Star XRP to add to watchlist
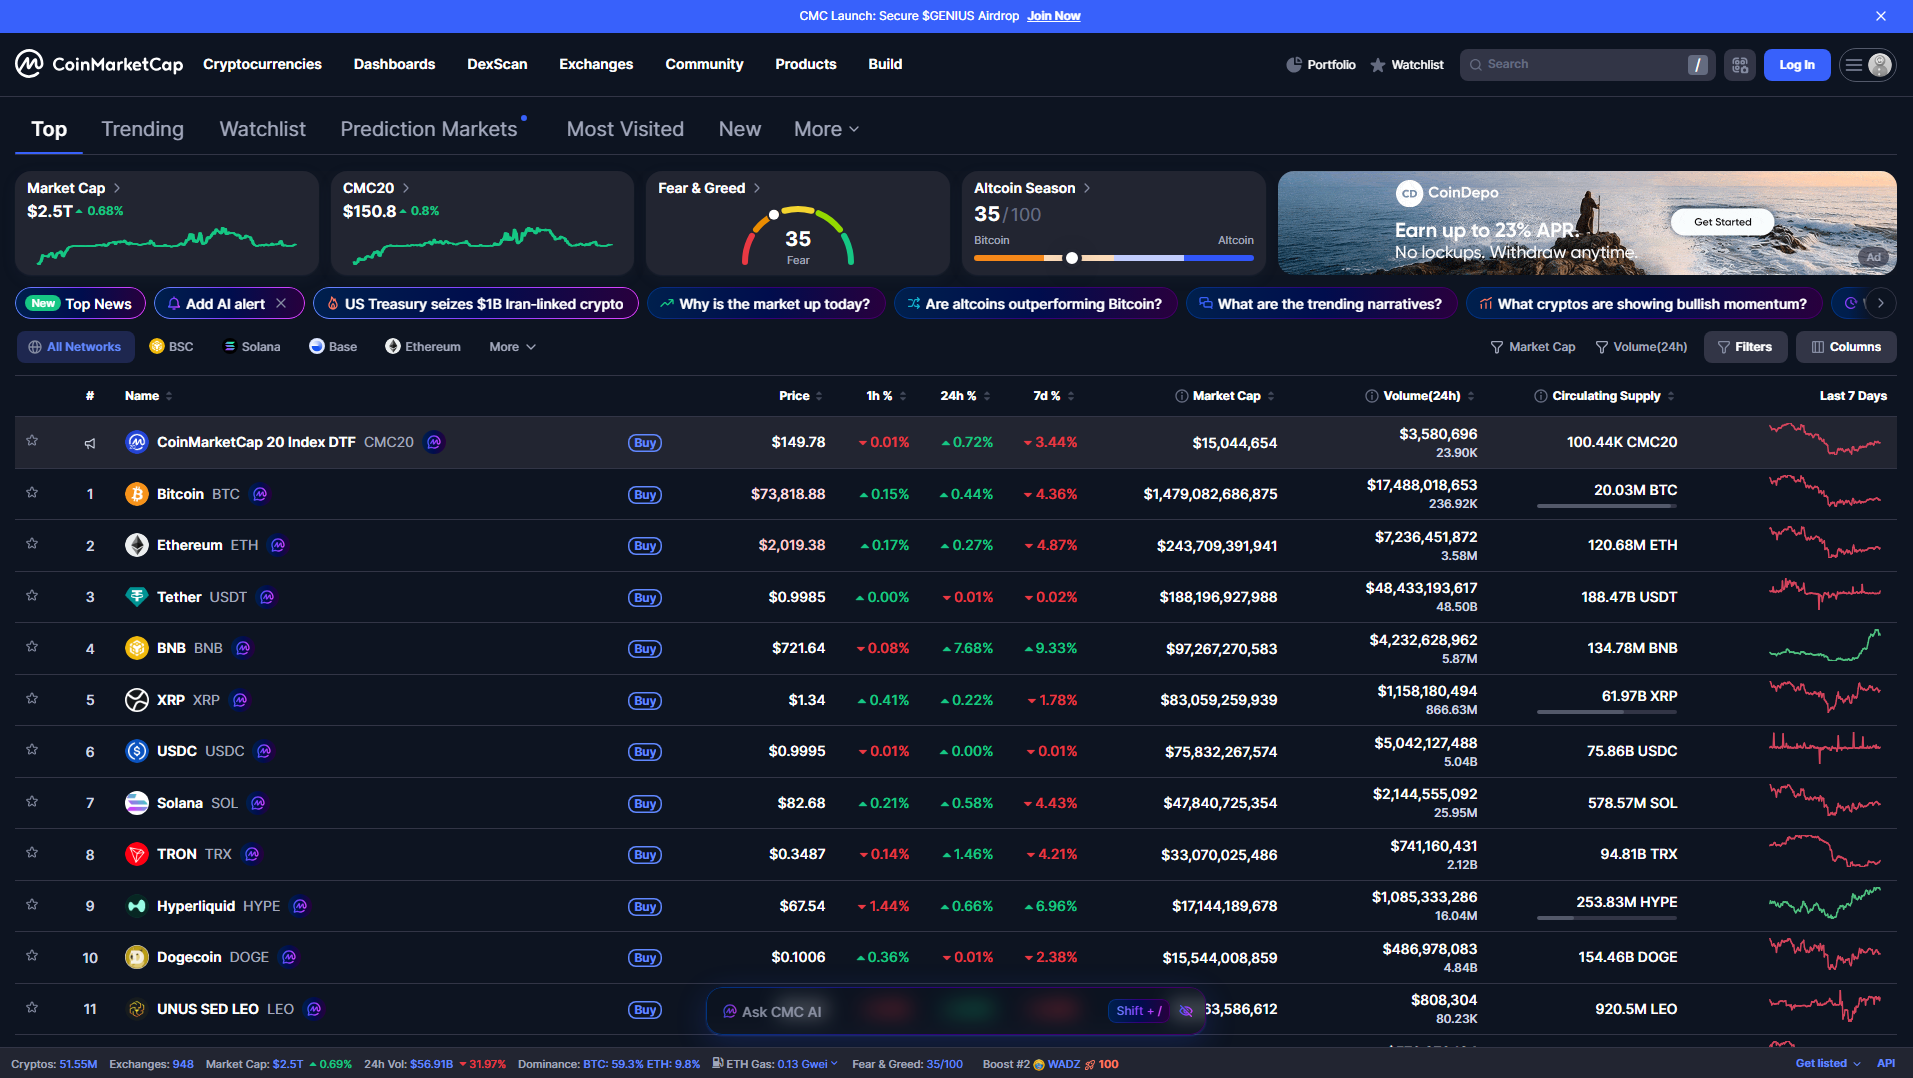Image resolution: width=1913 pixels, height=1078 pixels. pos(32,698)
